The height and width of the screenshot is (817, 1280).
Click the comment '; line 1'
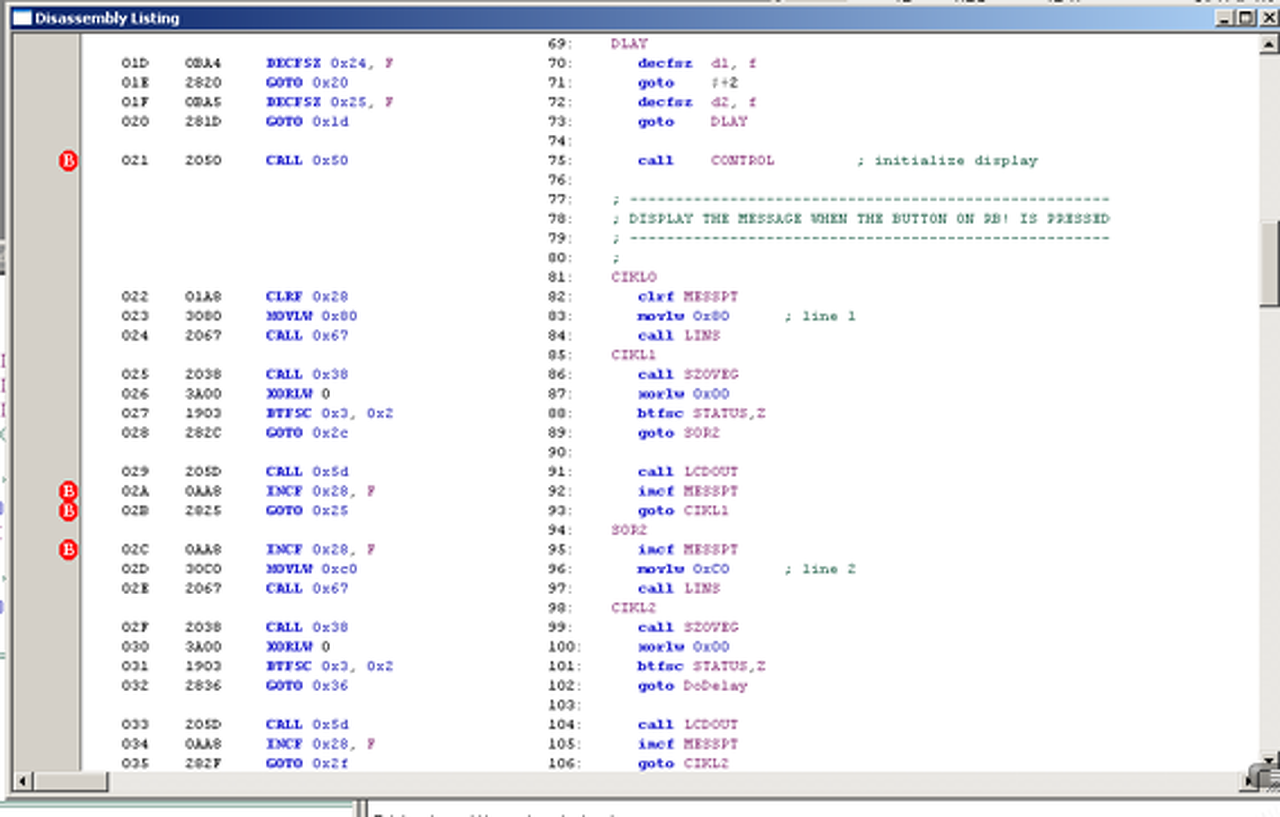tap(819, 316)
